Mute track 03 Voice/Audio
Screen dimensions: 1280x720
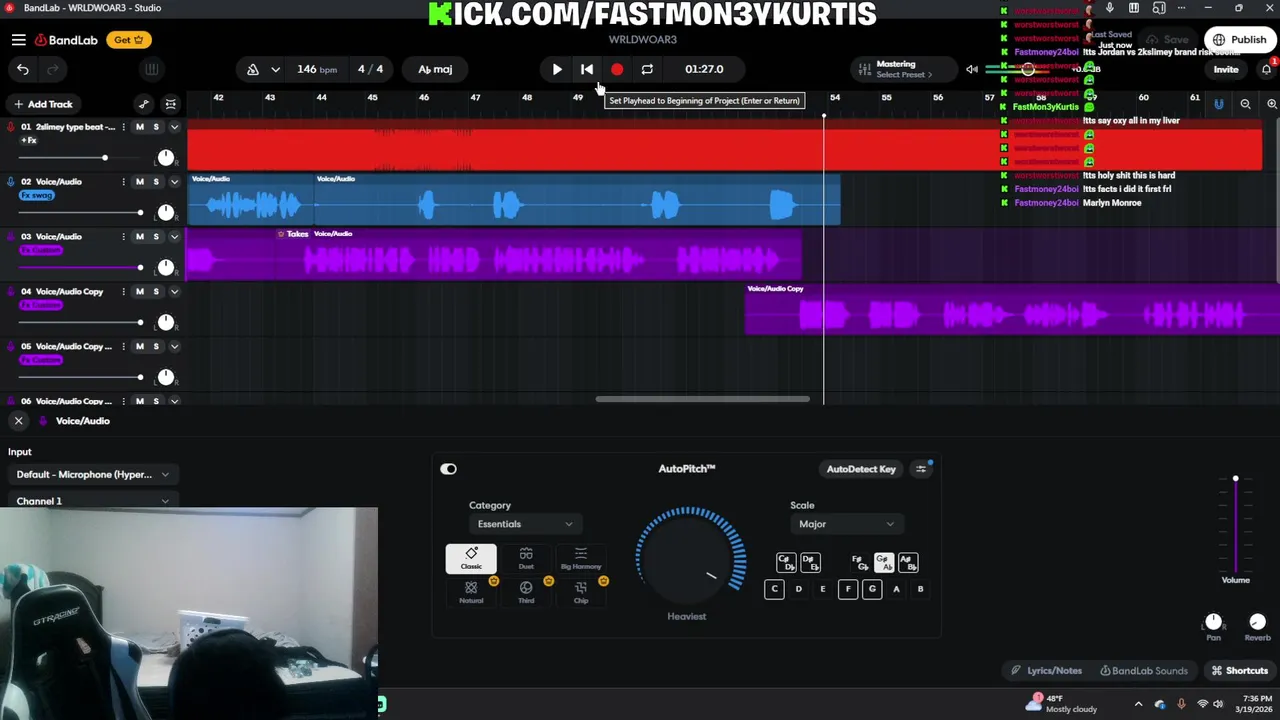140,237
